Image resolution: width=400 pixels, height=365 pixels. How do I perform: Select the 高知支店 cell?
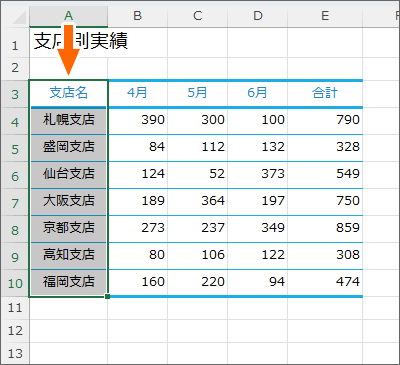click(x=69, y=256)
